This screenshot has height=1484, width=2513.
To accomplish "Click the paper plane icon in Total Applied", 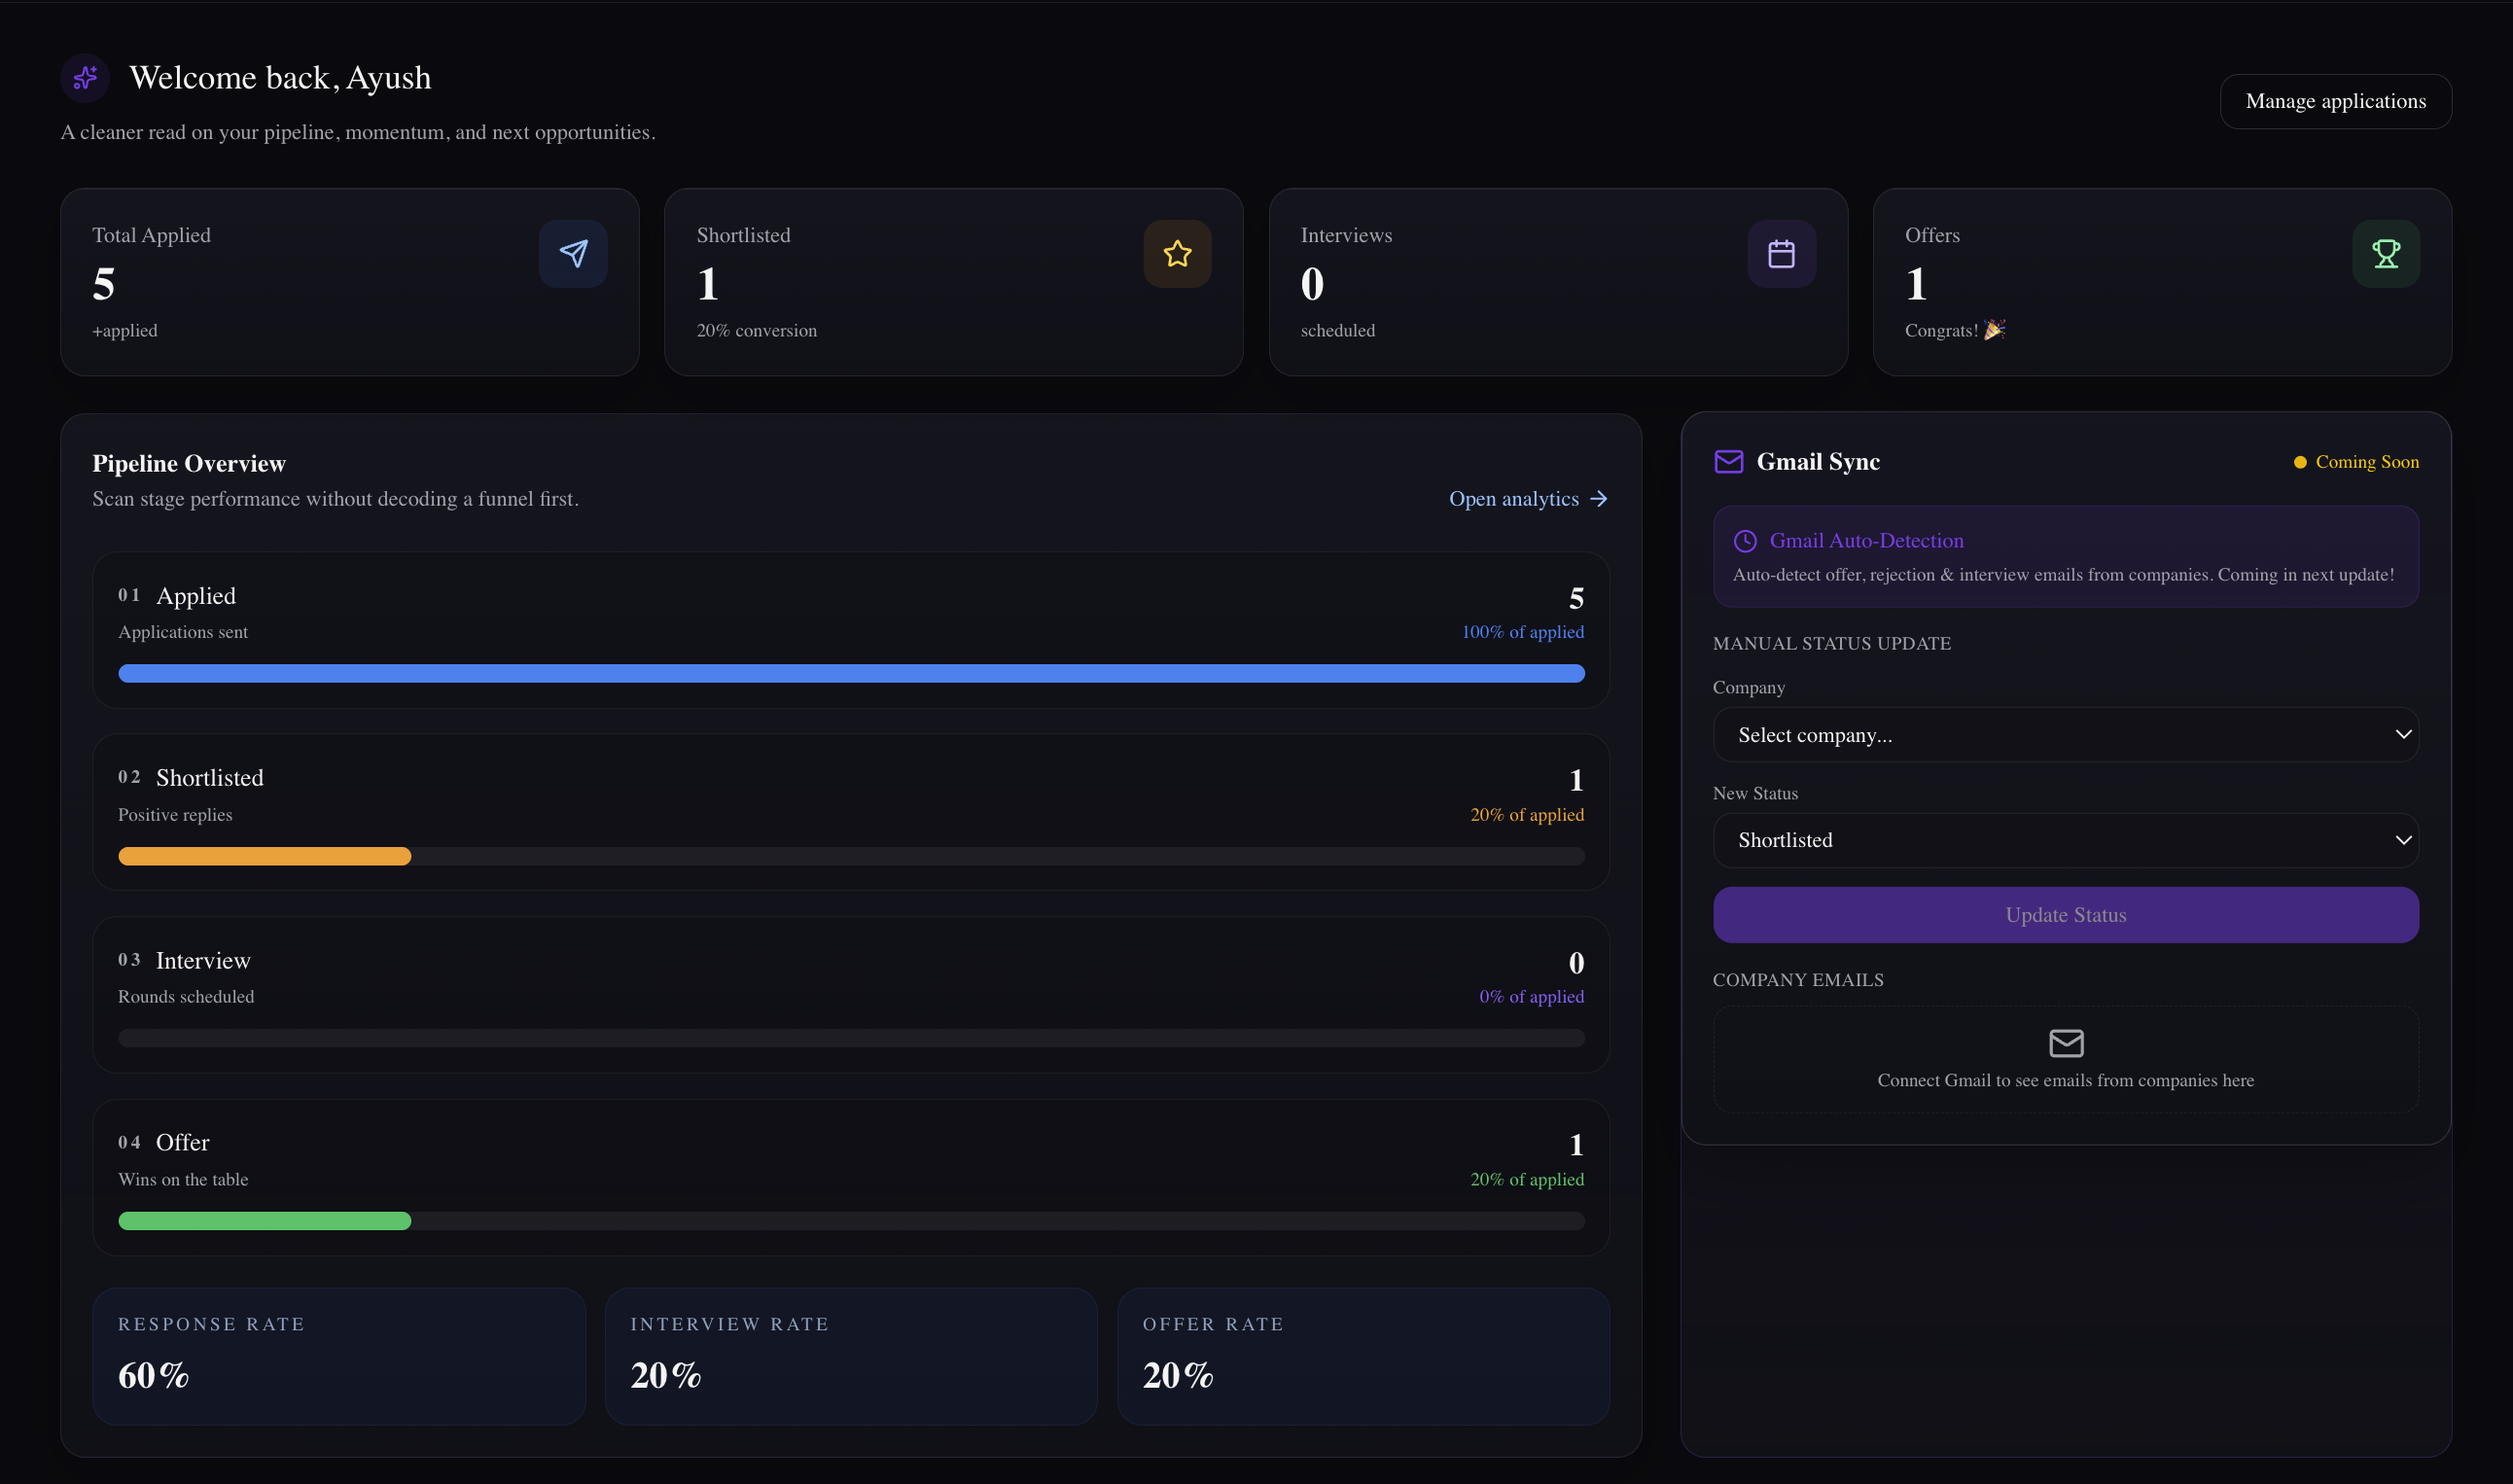I will click(x=573, y=254).
